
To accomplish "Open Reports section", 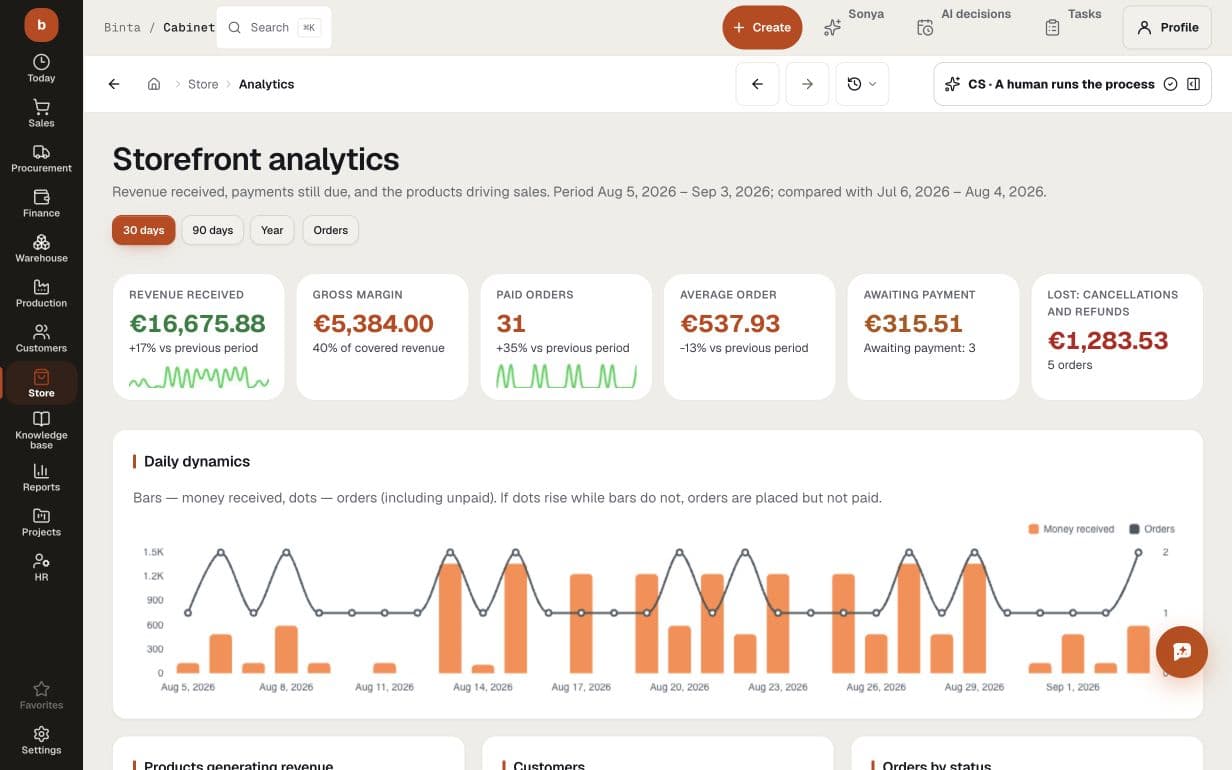I will pyautogui.click(x=41, y=477).
